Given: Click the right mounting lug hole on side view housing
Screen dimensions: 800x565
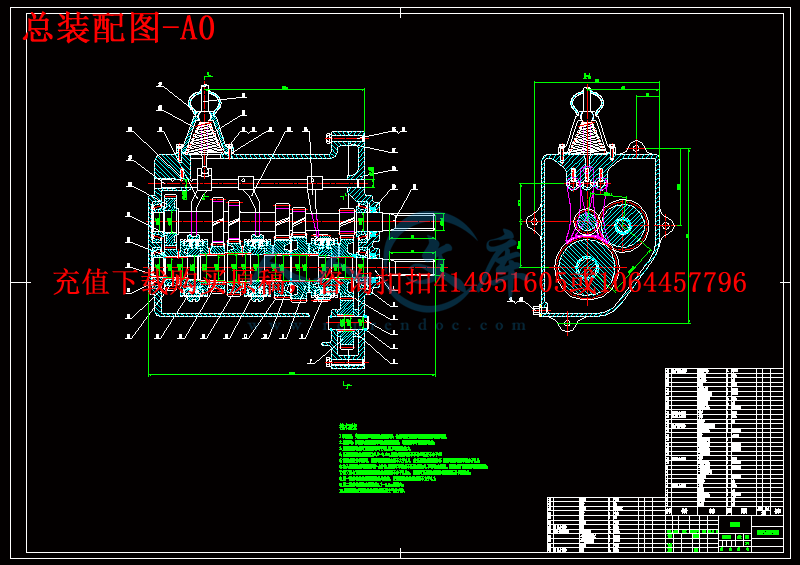Looking at the screenshot, I should 666,225.
